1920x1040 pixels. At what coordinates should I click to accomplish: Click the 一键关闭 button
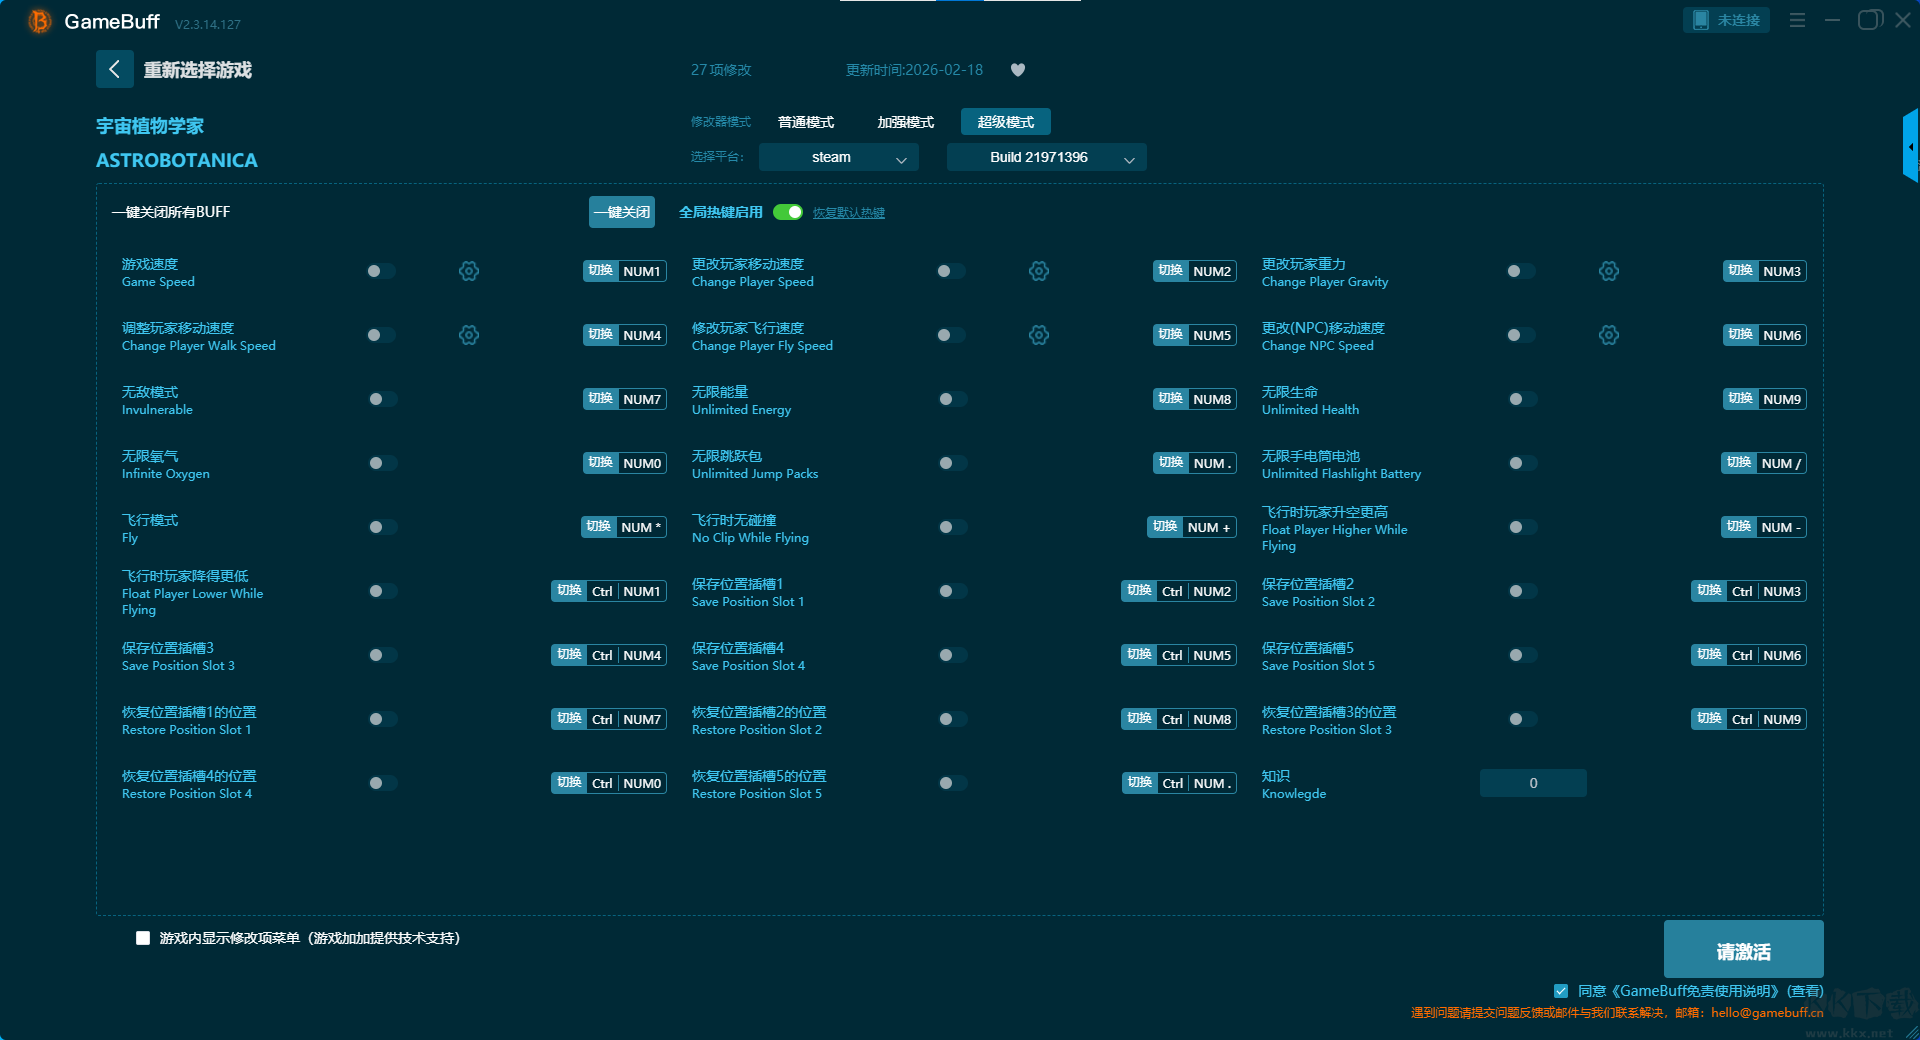pyautogui.click(x=621, y=212)
